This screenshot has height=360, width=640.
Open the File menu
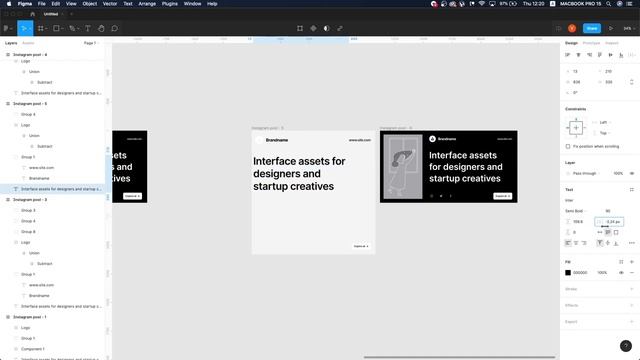point(42,4)
